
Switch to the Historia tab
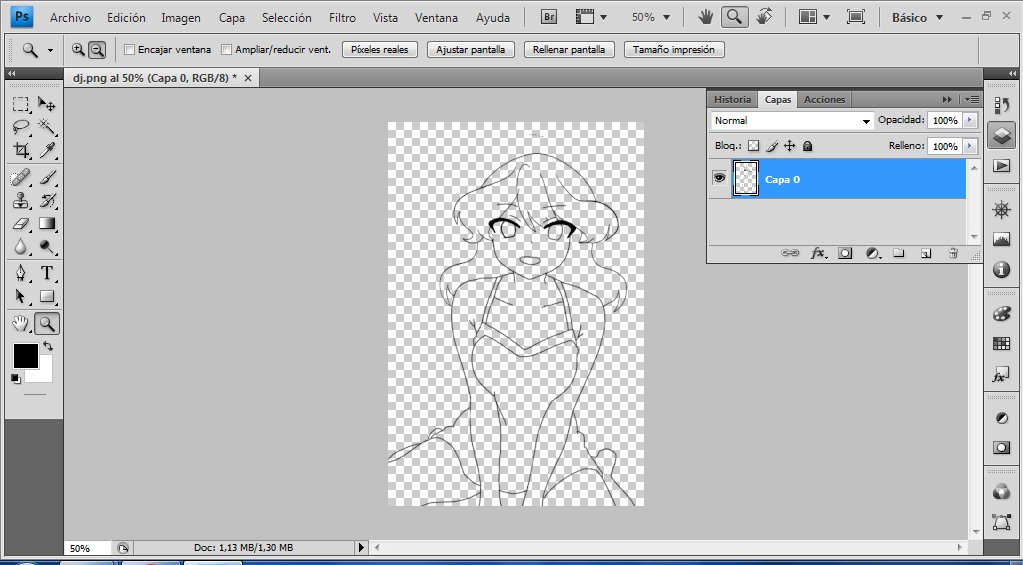[x=732, y=99]
